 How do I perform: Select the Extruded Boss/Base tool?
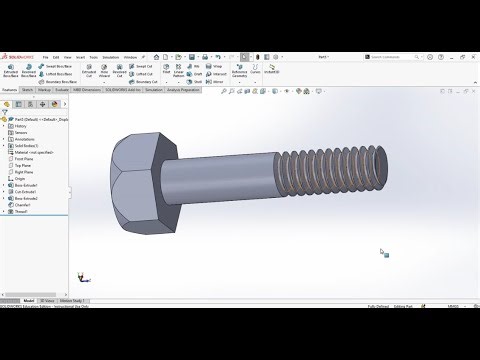[11, 71]
